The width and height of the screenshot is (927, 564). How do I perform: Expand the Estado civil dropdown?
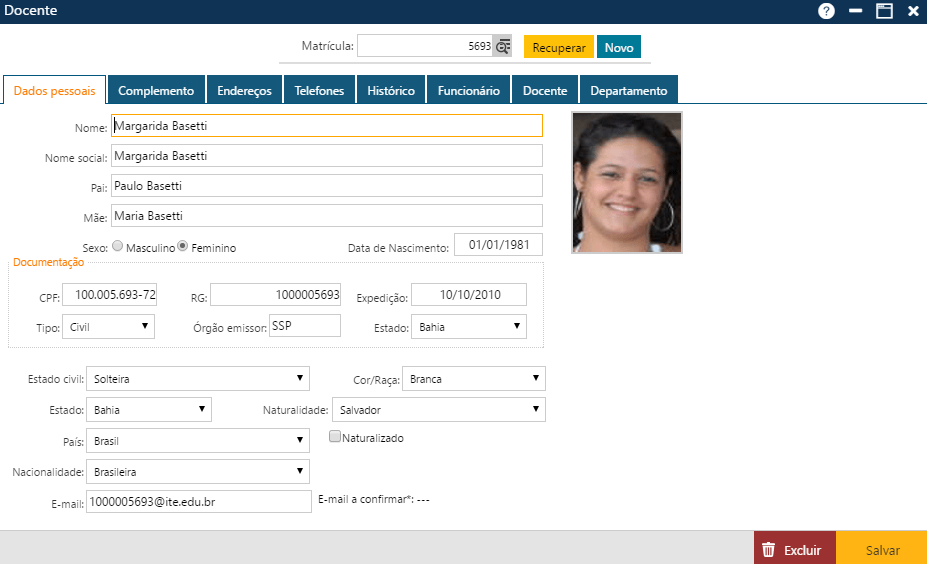point(197,378)
